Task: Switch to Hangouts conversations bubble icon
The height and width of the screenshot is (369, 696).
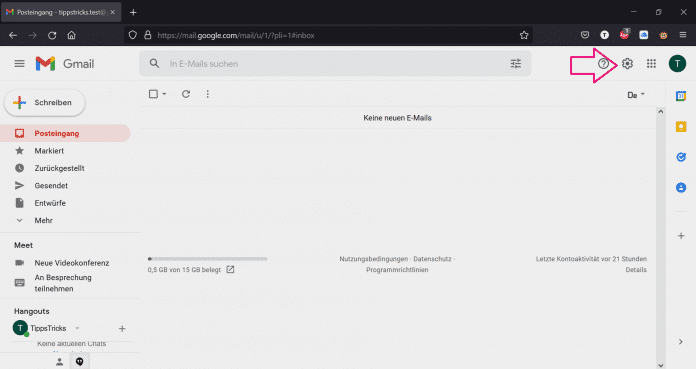Action: click(79, 362)
